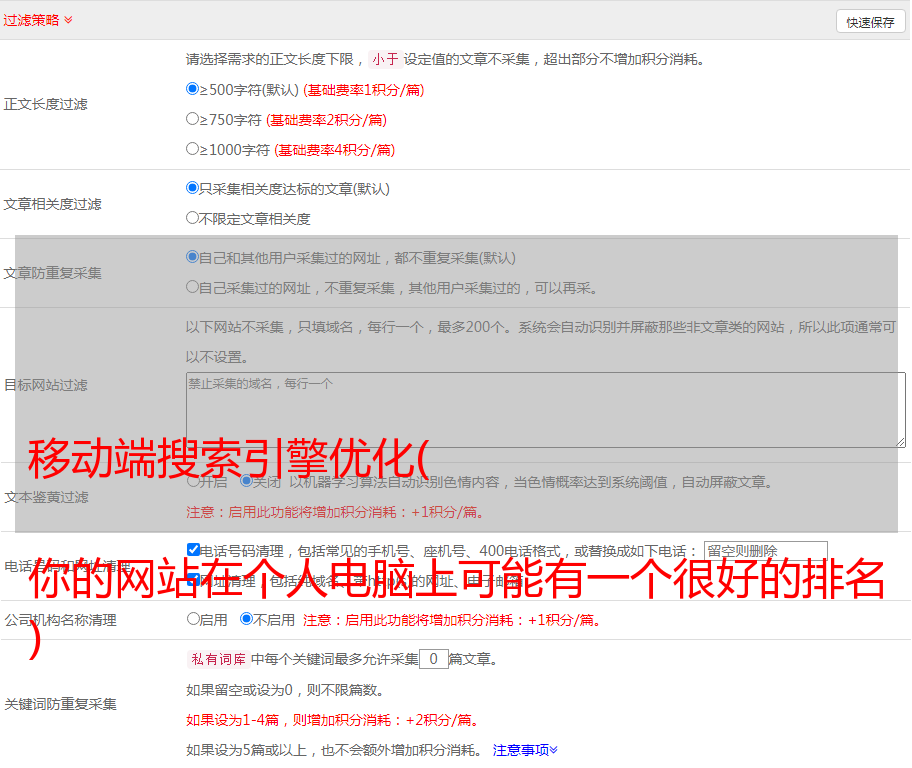Expand the 注意事项 link
The width and height of the screenshot is (912, 768).
(525, 749)
